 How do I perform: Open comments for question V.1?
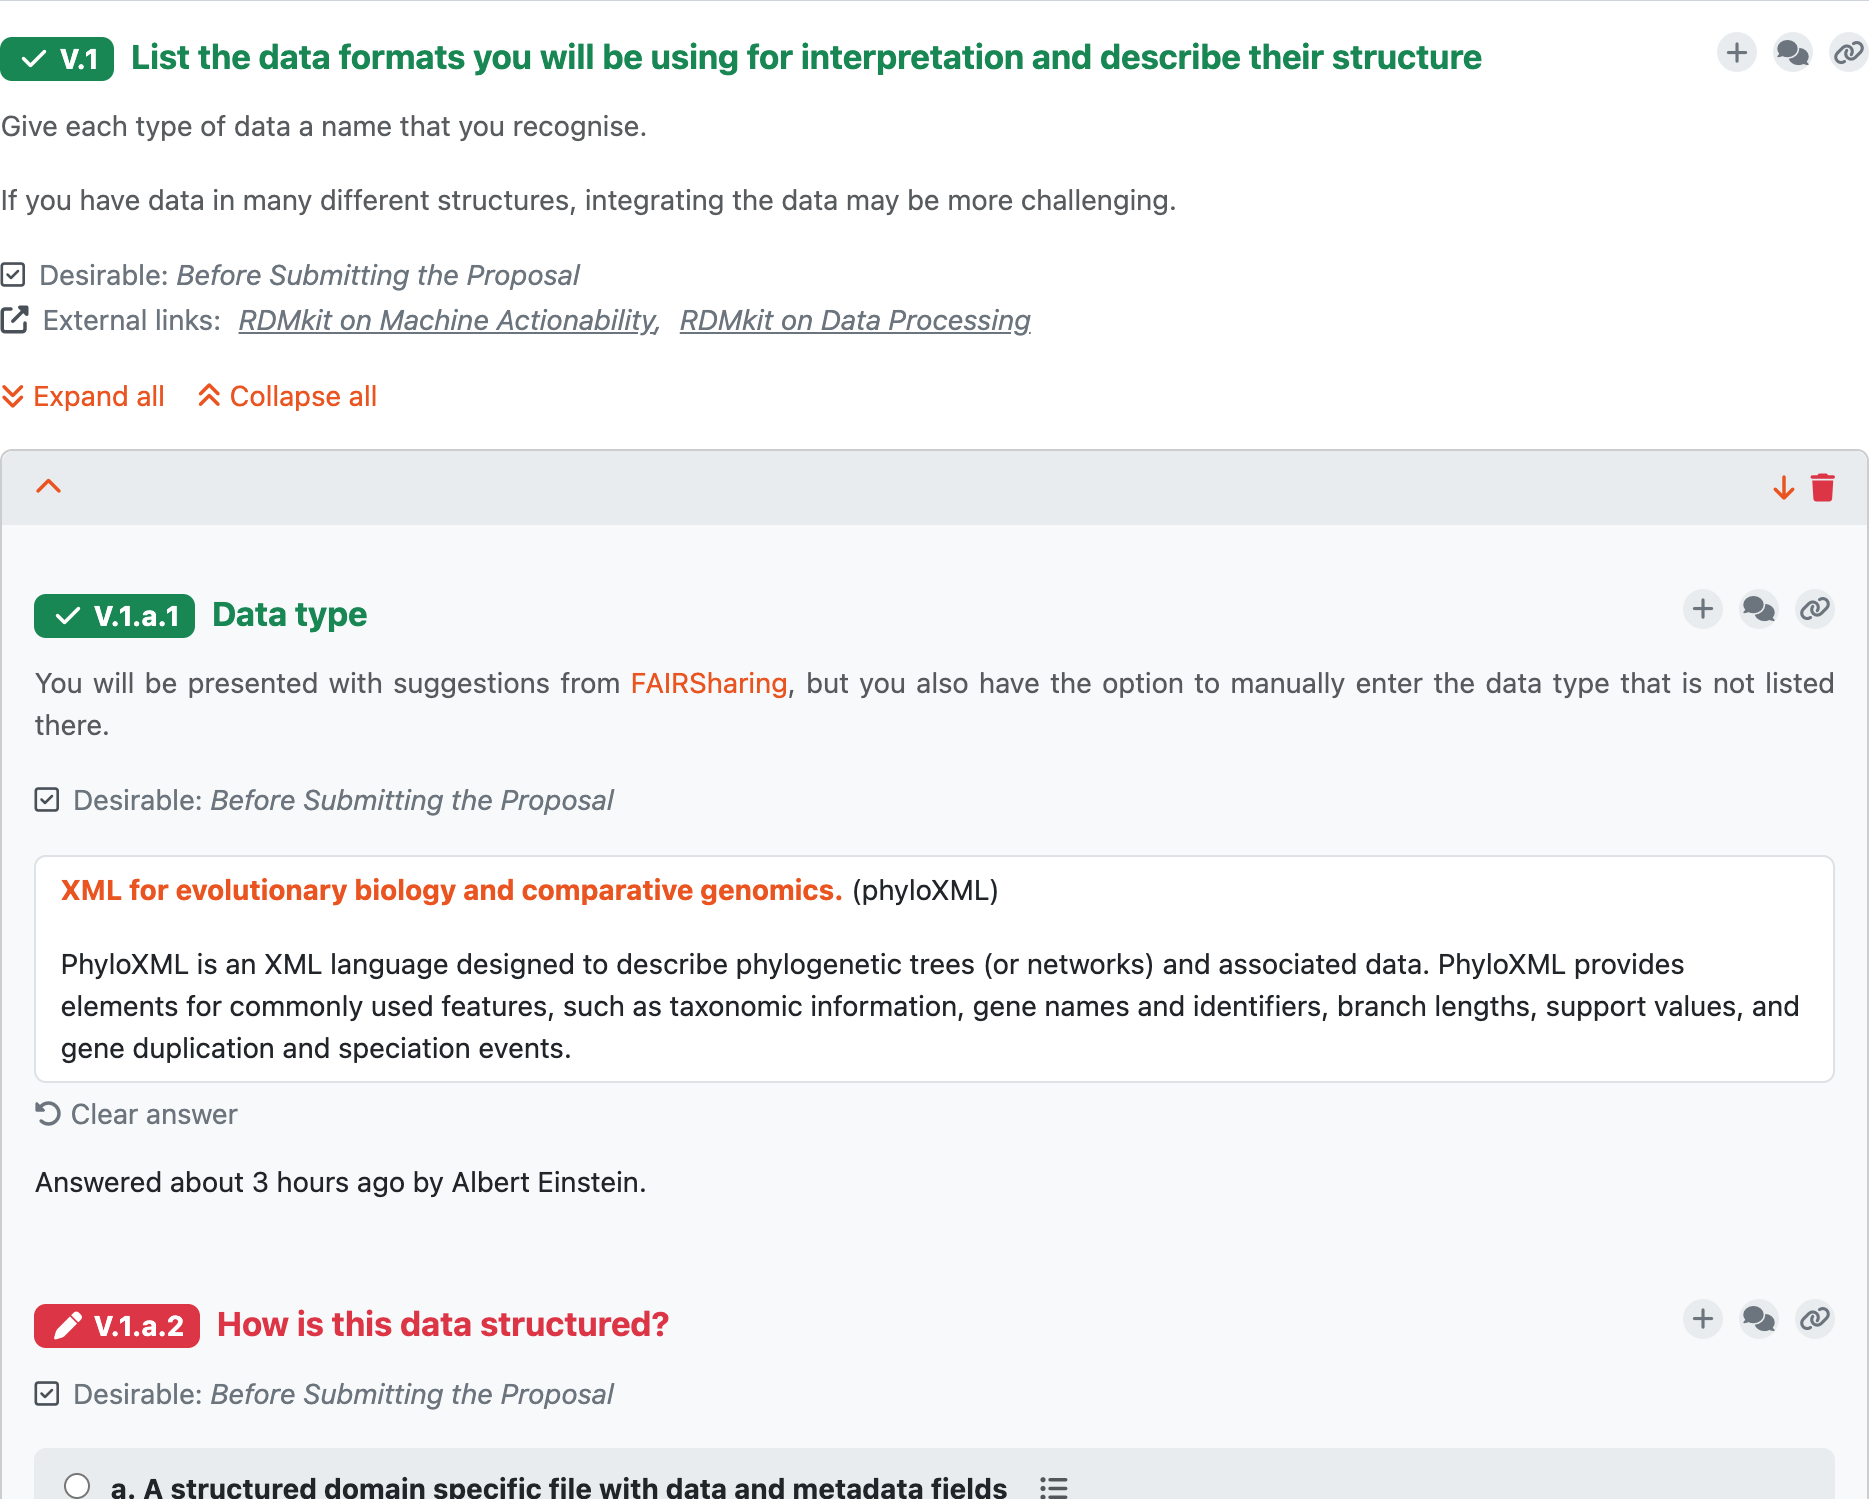pyautogui.click(x=1792, y=52)
